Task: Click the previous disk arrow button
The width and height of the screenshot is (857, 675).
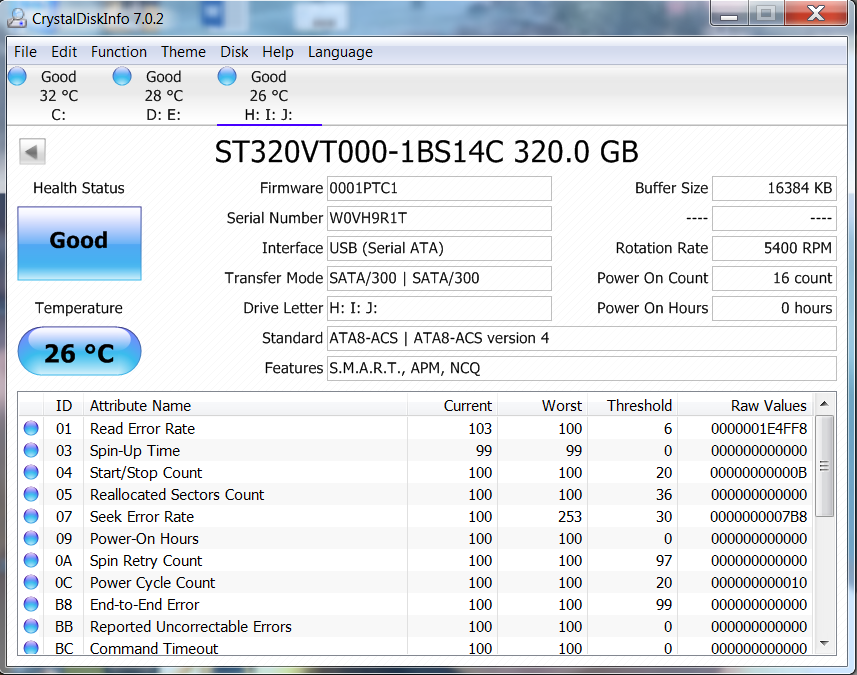Action: (x=32, y=151)
